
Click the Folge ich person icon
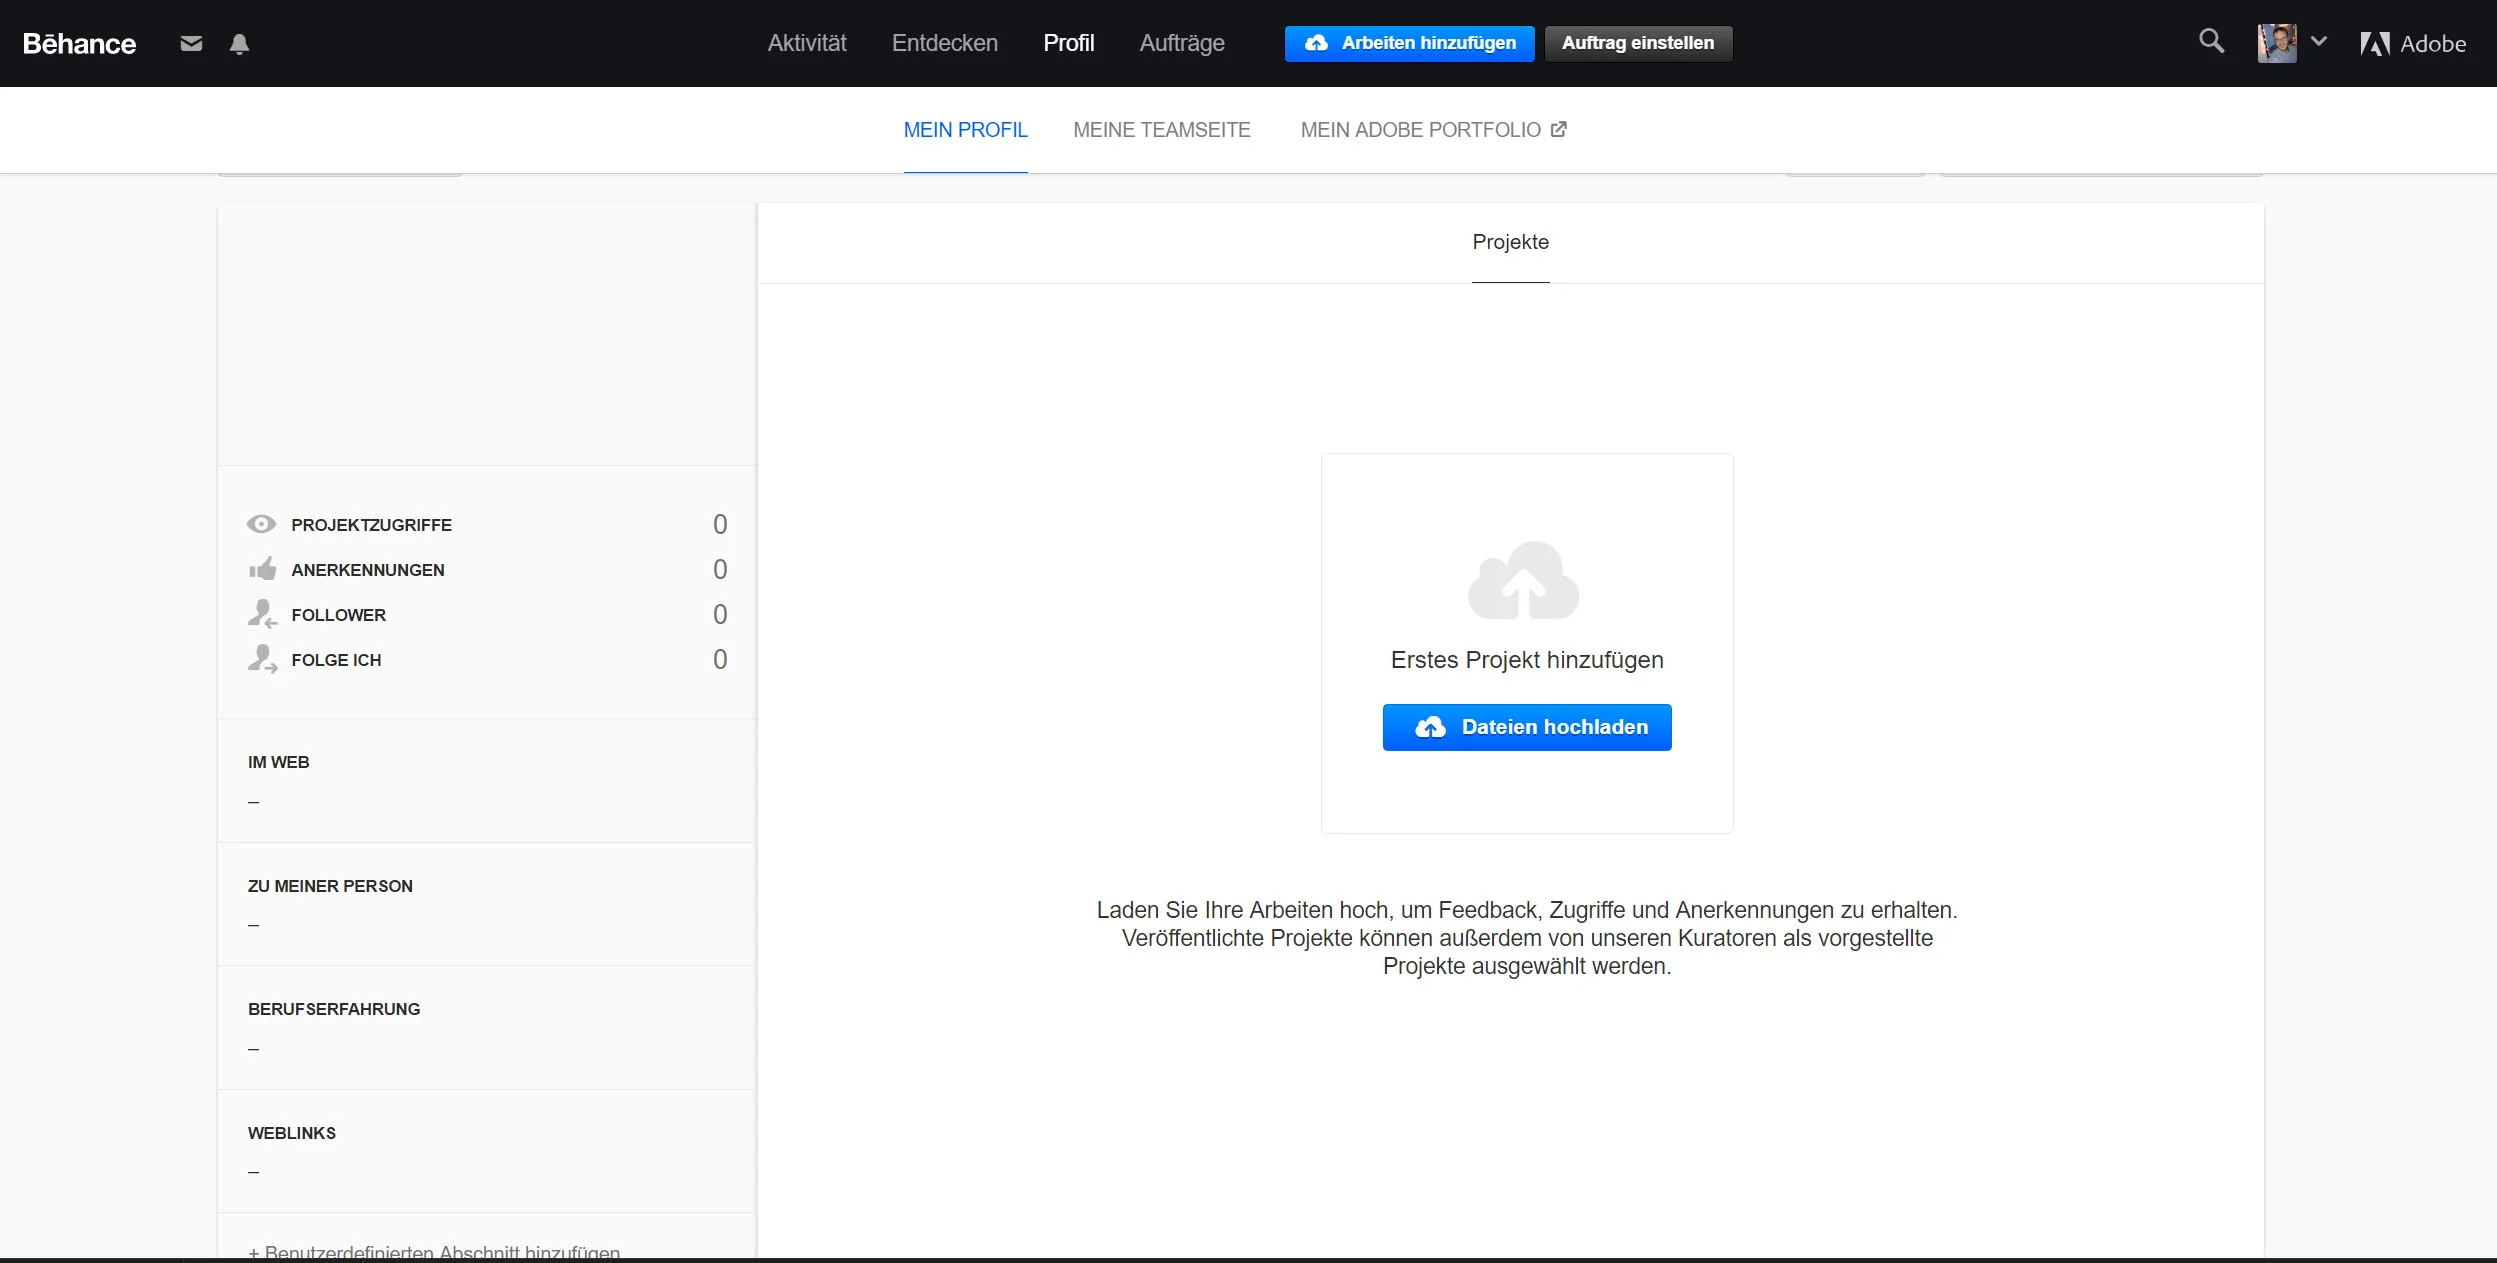(x=262, y=658)
